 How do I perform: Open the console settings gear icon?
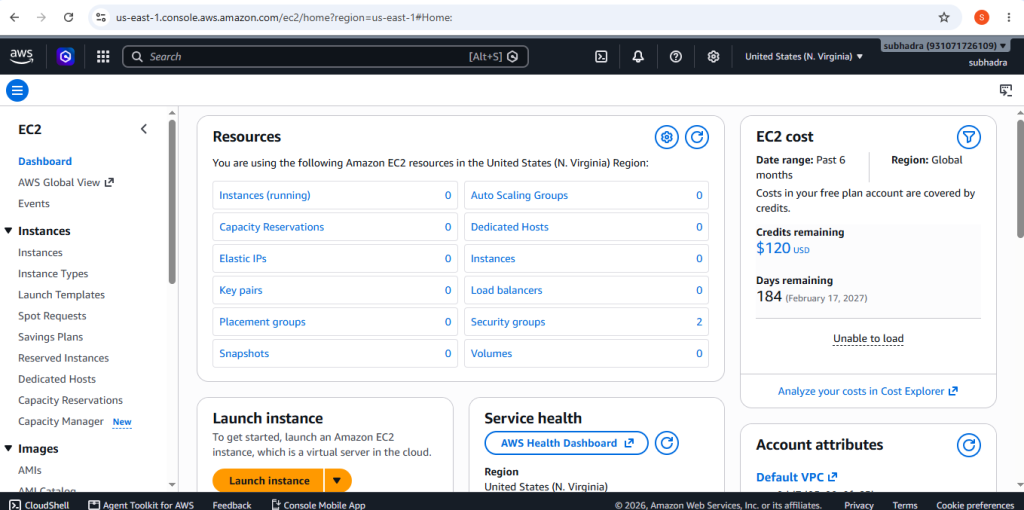pyautogui.click(x=713, y=57)
